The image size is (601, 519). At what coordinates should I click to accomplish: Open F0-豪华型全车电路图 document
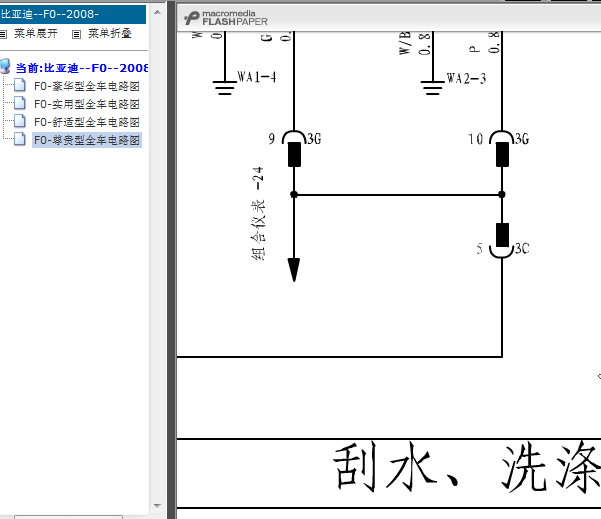pyautogui.click(x=87, y=86)
